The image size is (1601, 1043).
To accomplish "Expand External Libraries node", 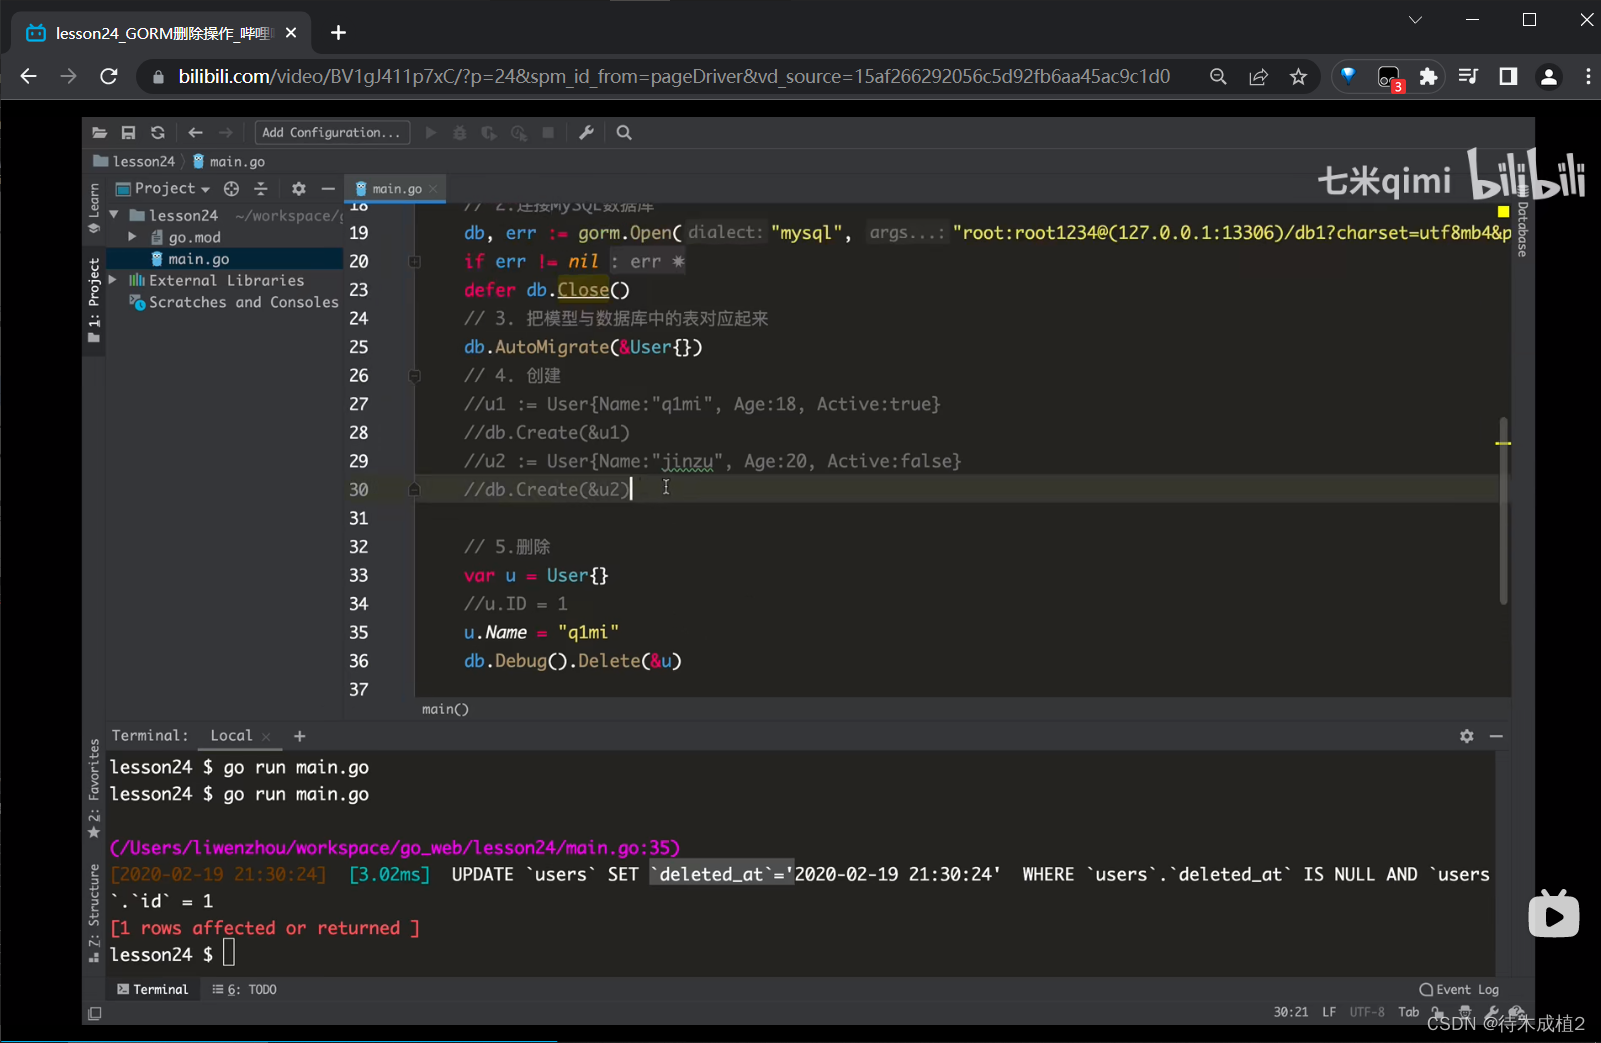I will (113, 280).
